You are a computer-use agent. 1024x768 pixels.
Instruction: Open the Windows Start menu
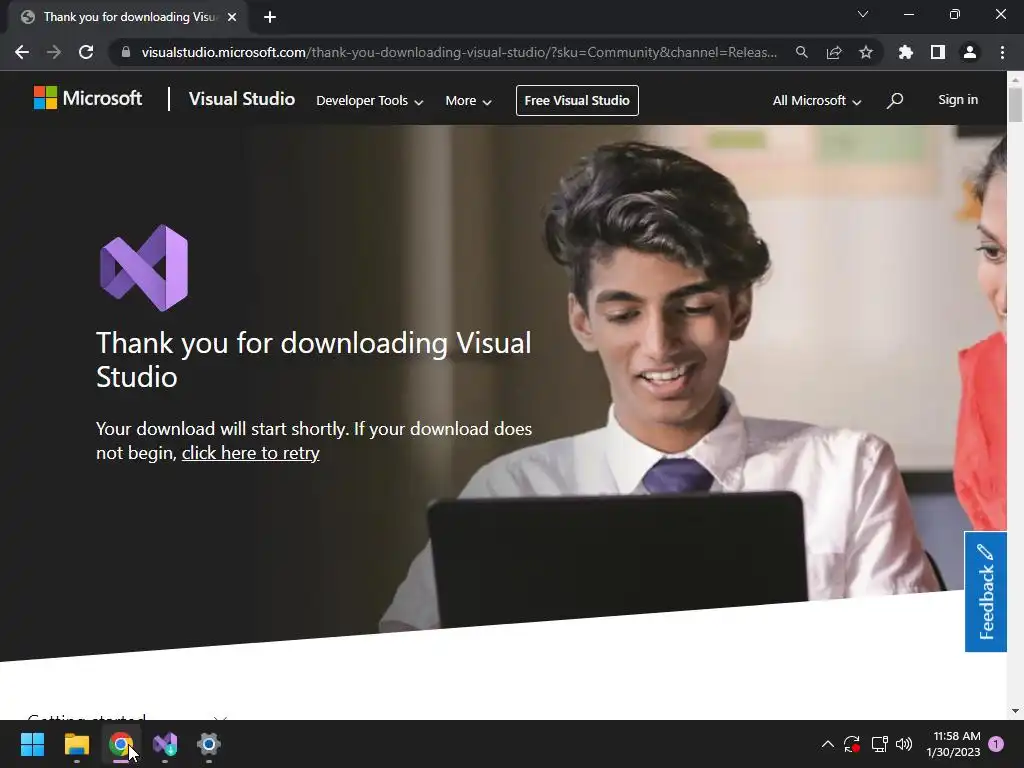coord(32,744)
